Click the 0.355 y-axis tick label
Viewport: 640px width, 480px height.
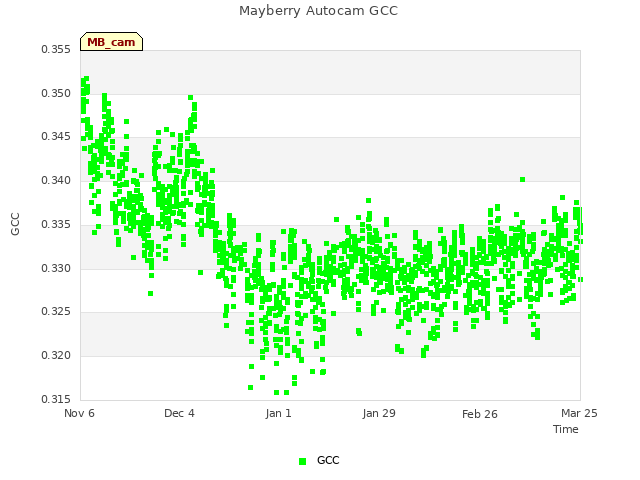pos(56,49)
